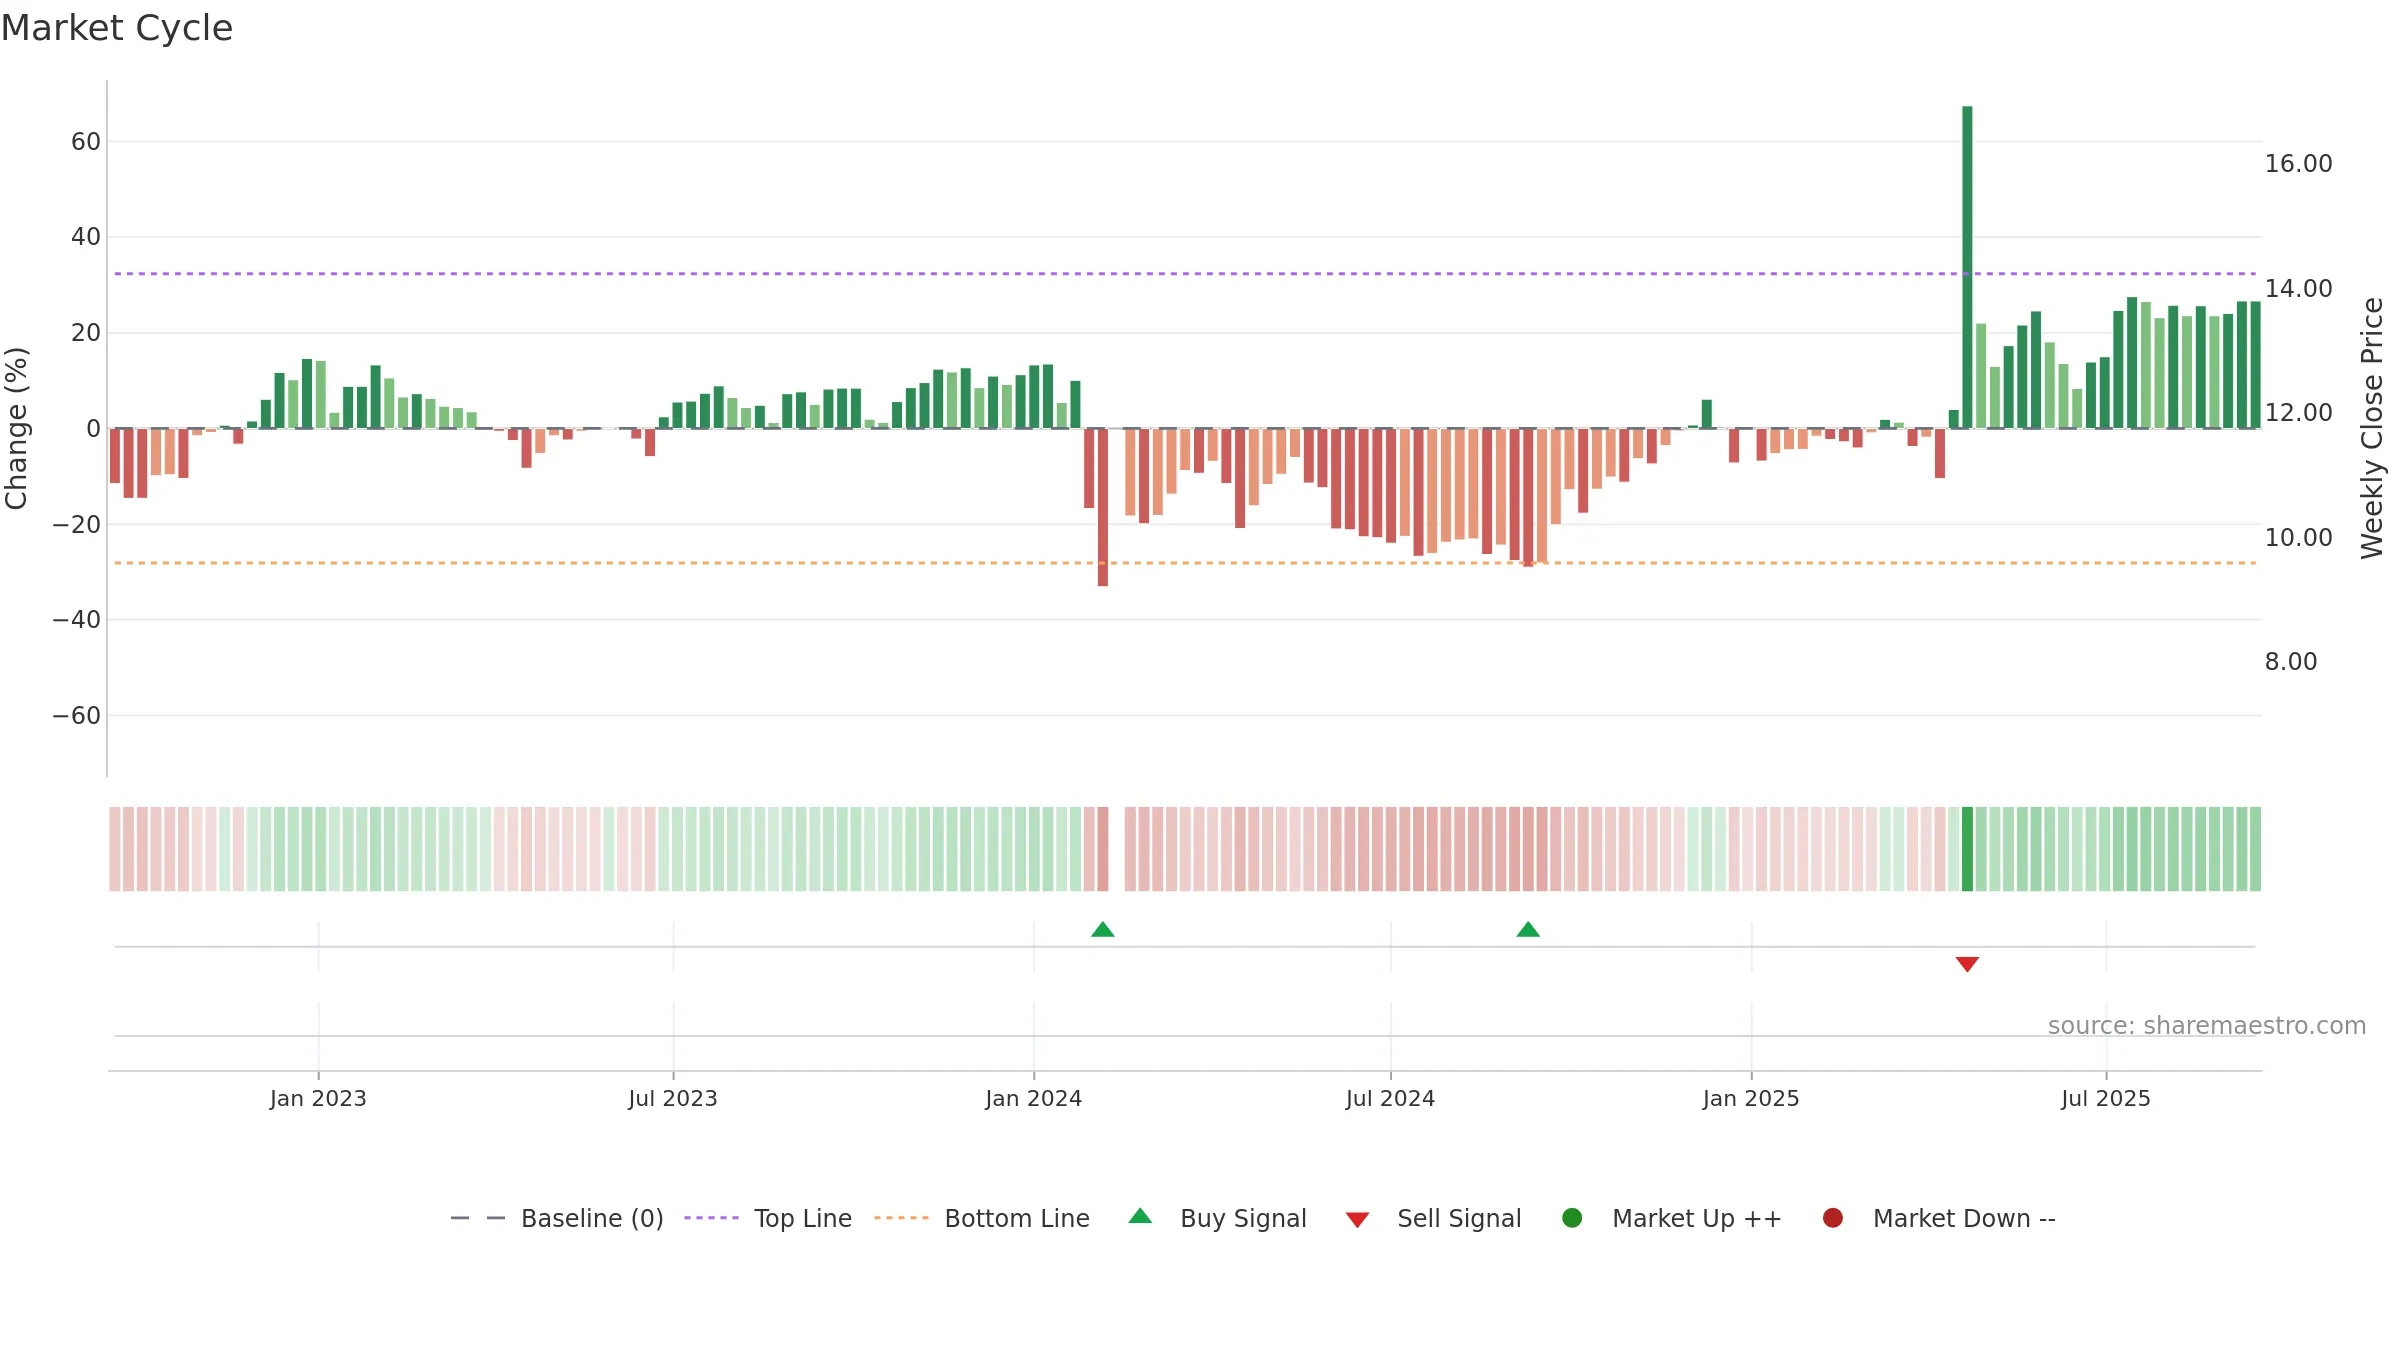Select the first buy signal triangle in early 2024
Screen dimensions: 2400x1350
1103,930
